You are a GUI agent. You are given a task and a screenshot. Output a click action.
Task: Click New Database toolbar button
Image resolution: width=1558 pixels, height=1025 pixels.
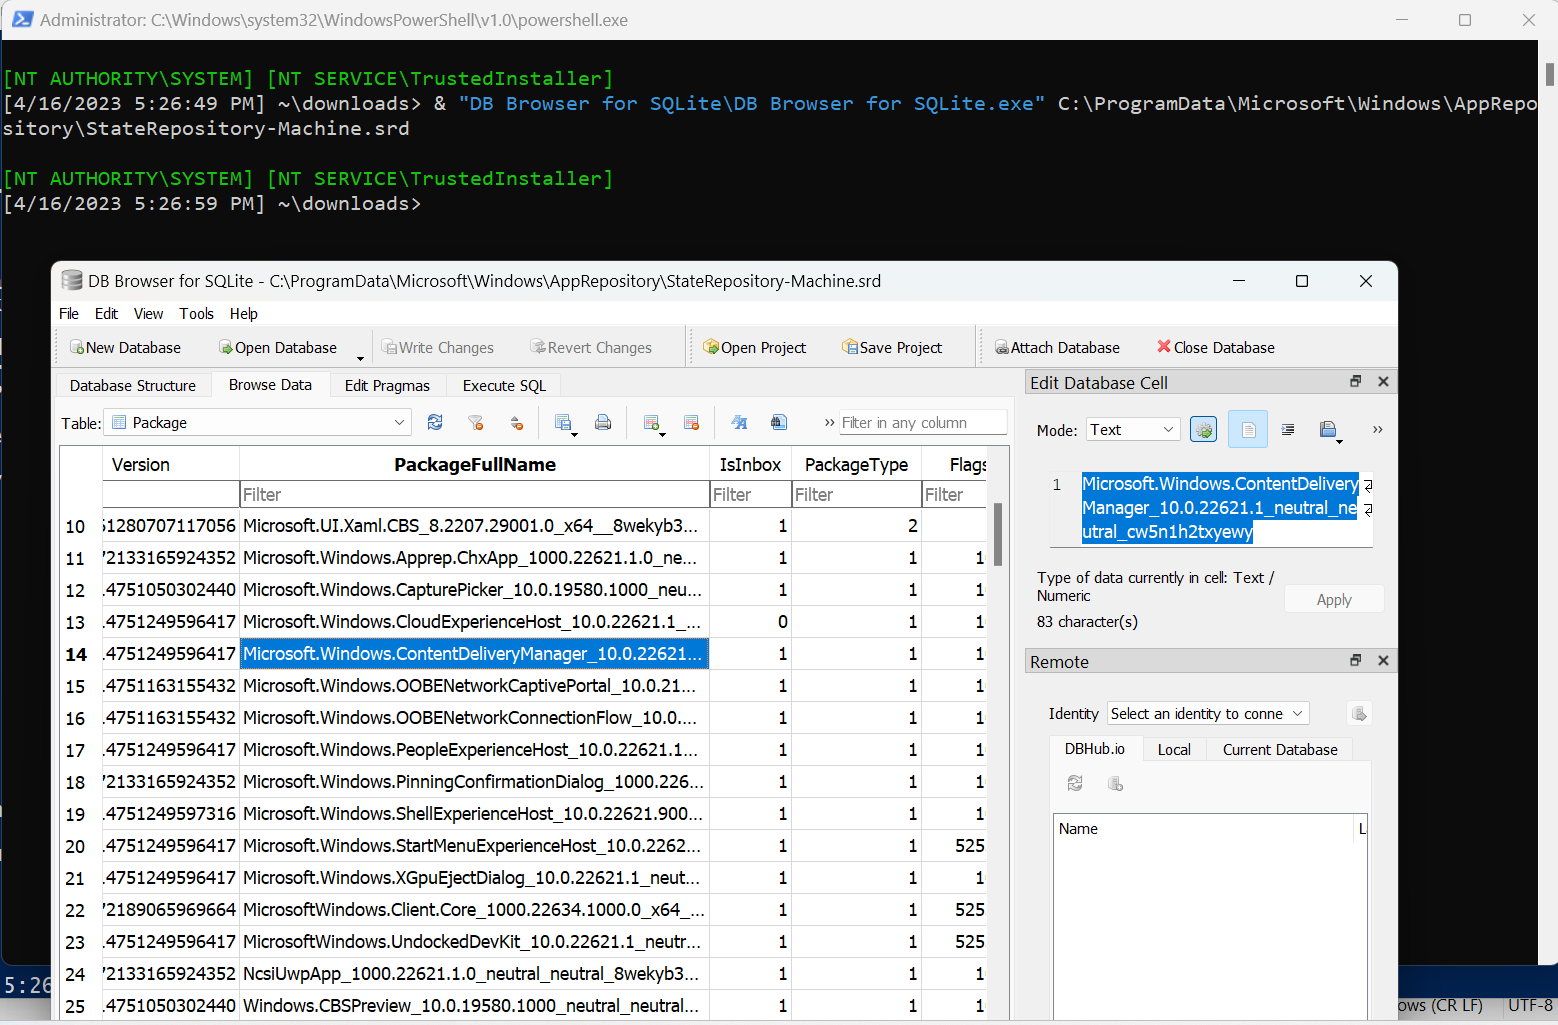(x=125, y=347)
